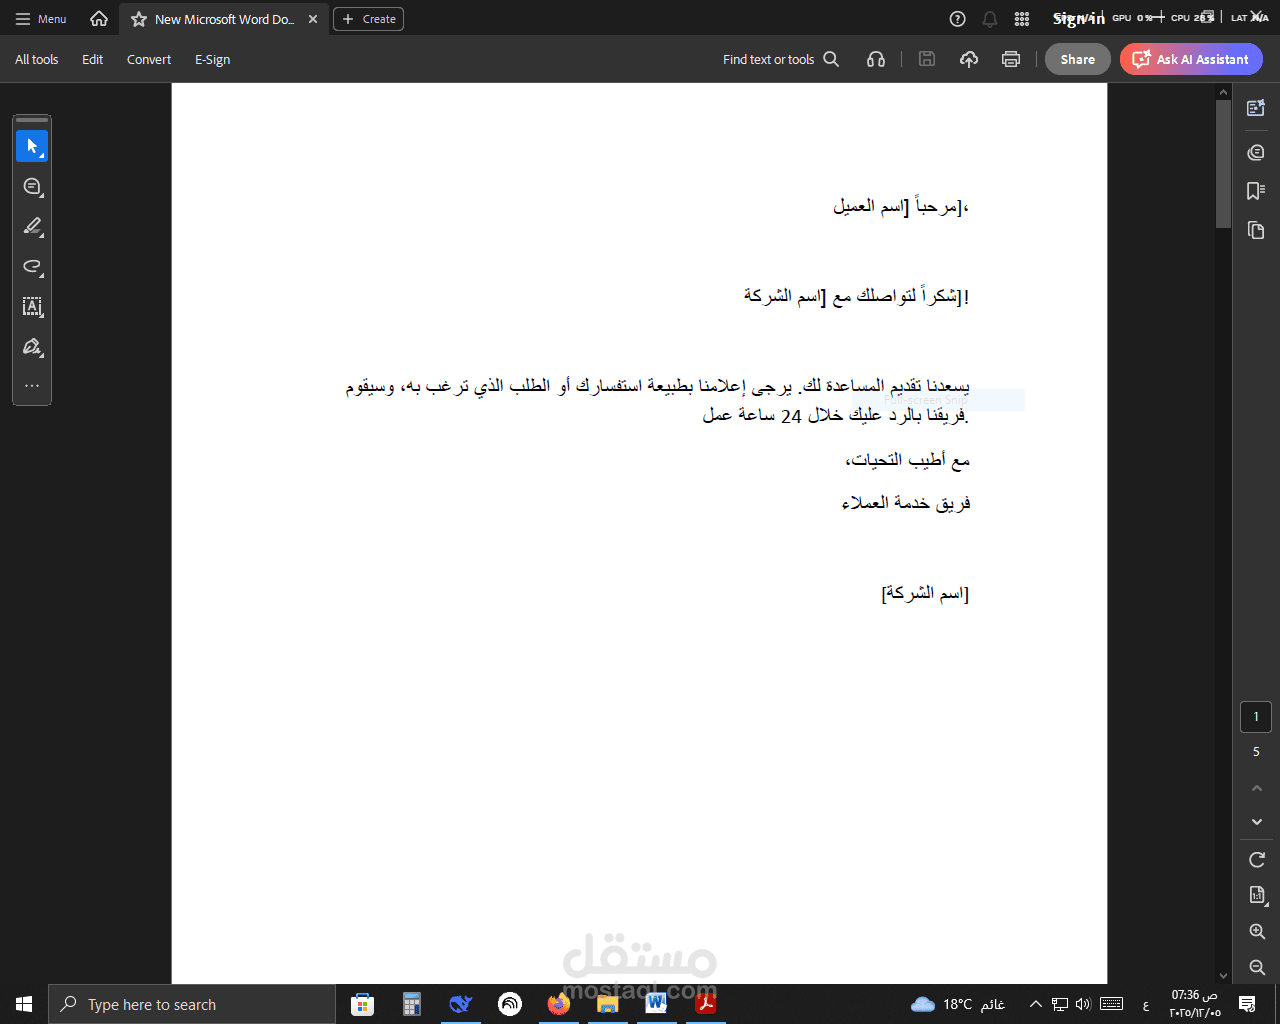Click the scrollbar down arrow

coord(1223,976)
